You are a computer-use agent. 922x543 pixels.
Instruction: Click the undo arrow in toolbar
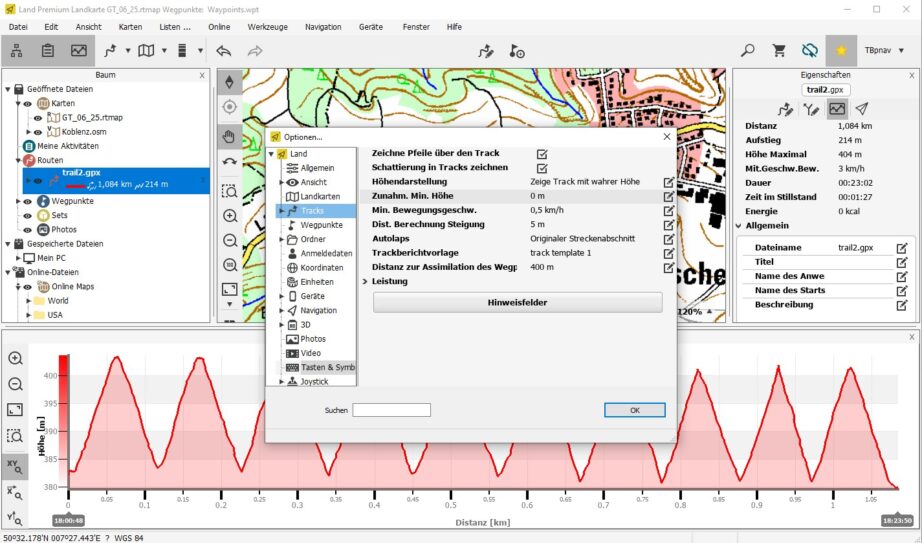tap(223, 50)
